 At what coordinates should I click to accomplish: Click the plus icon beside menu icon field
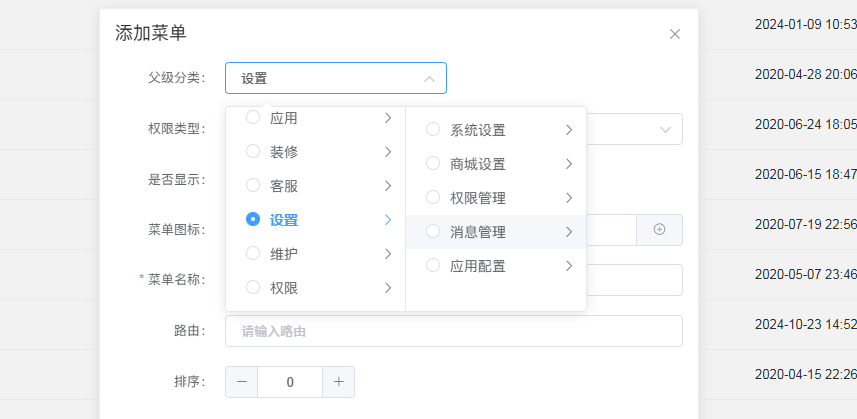click(659, 229)
